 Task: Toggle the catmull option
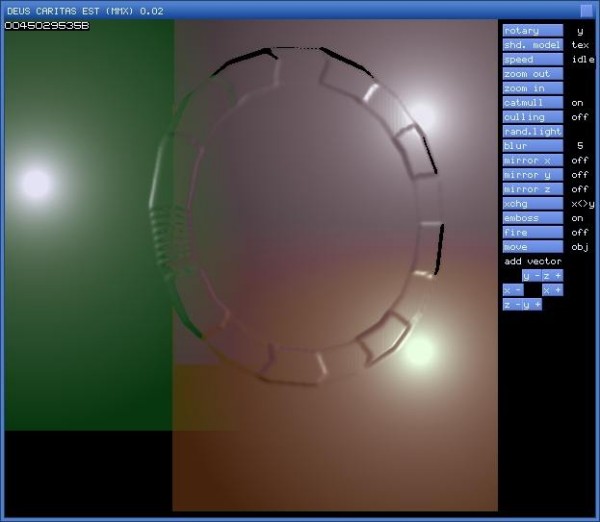(x=532, y=102)
